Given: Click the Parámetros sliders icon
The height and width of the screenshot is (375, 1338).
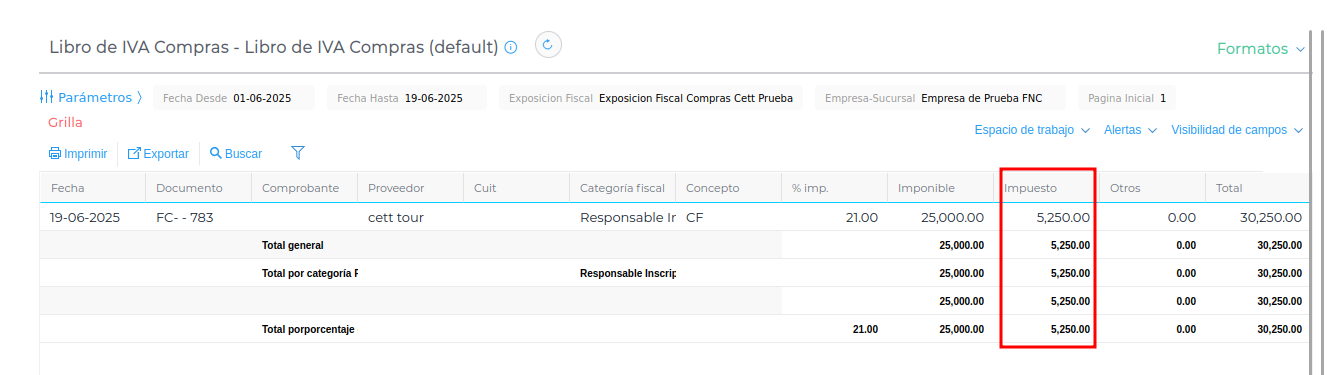Looking at the screenshot, I should tap(46, 97).
